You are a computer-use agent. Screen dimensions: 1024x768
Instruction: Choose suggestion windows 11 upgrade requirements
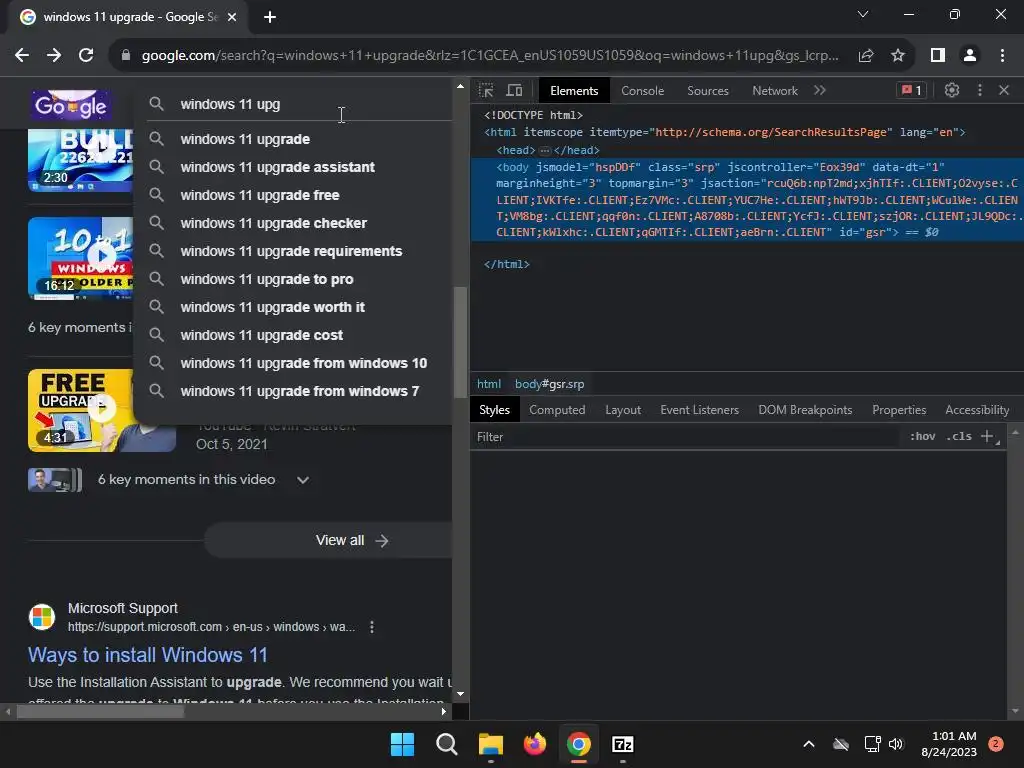(293, 251)
